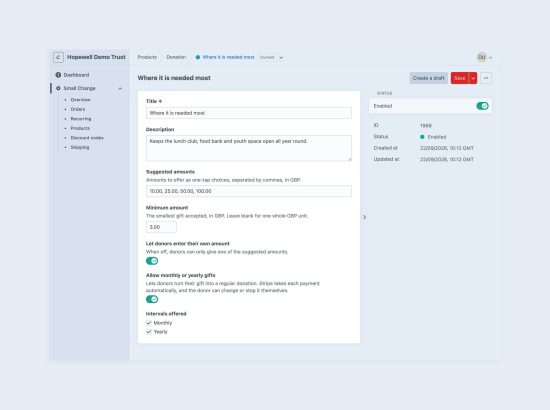Follow the Donation breadcrumb link
This screenshot has width=550, height=410.
coord(176,57)
